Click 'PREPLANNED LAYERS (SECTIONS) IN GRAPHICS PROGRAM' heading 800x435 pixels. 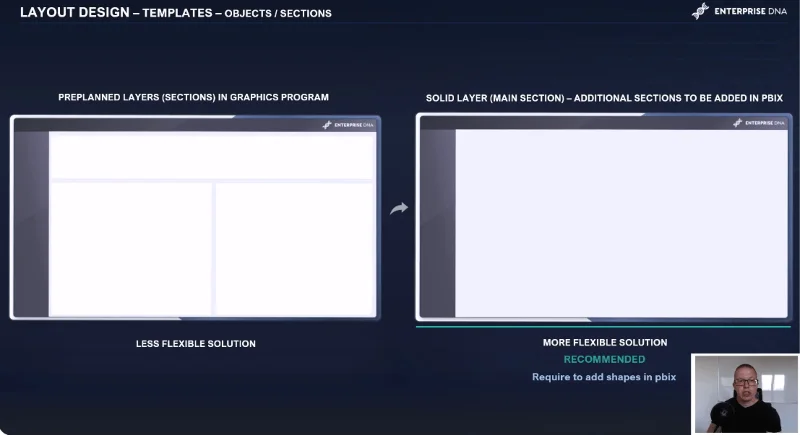click(193, 97)
